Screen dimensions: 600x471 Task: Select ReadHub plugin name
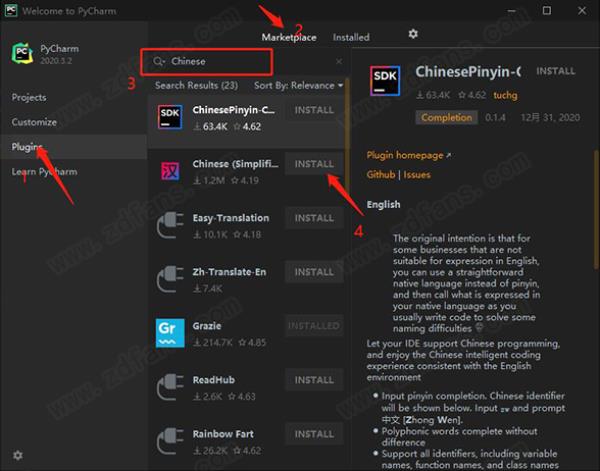[214, 380]
